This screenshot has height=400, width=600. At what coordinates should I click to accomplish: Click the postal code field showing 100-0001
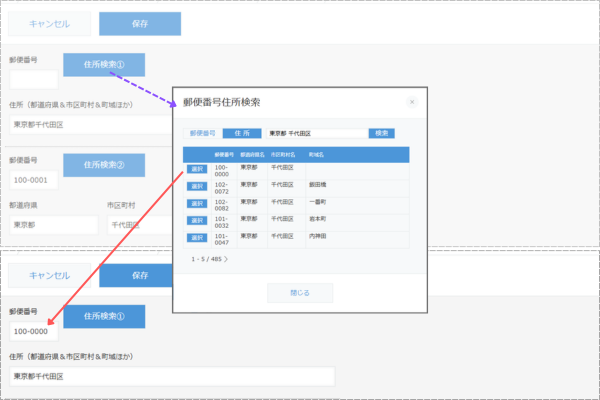[33, 180]
